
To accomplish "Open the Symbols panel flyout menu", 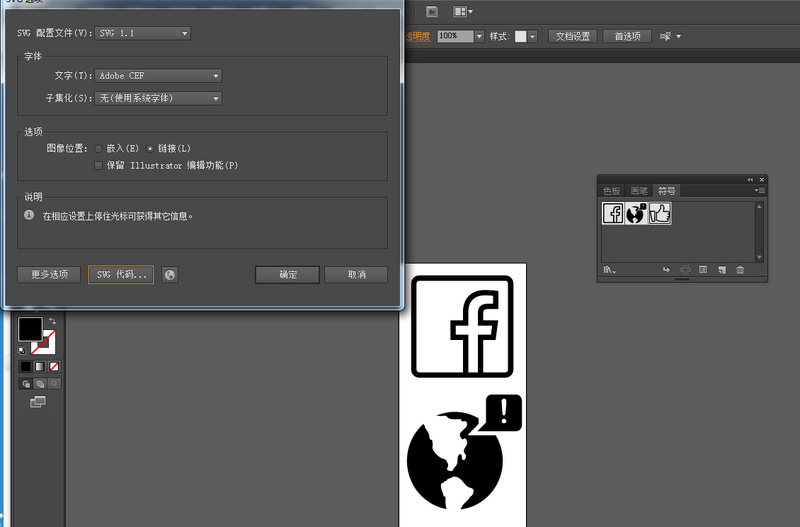I will pos(760,190).
